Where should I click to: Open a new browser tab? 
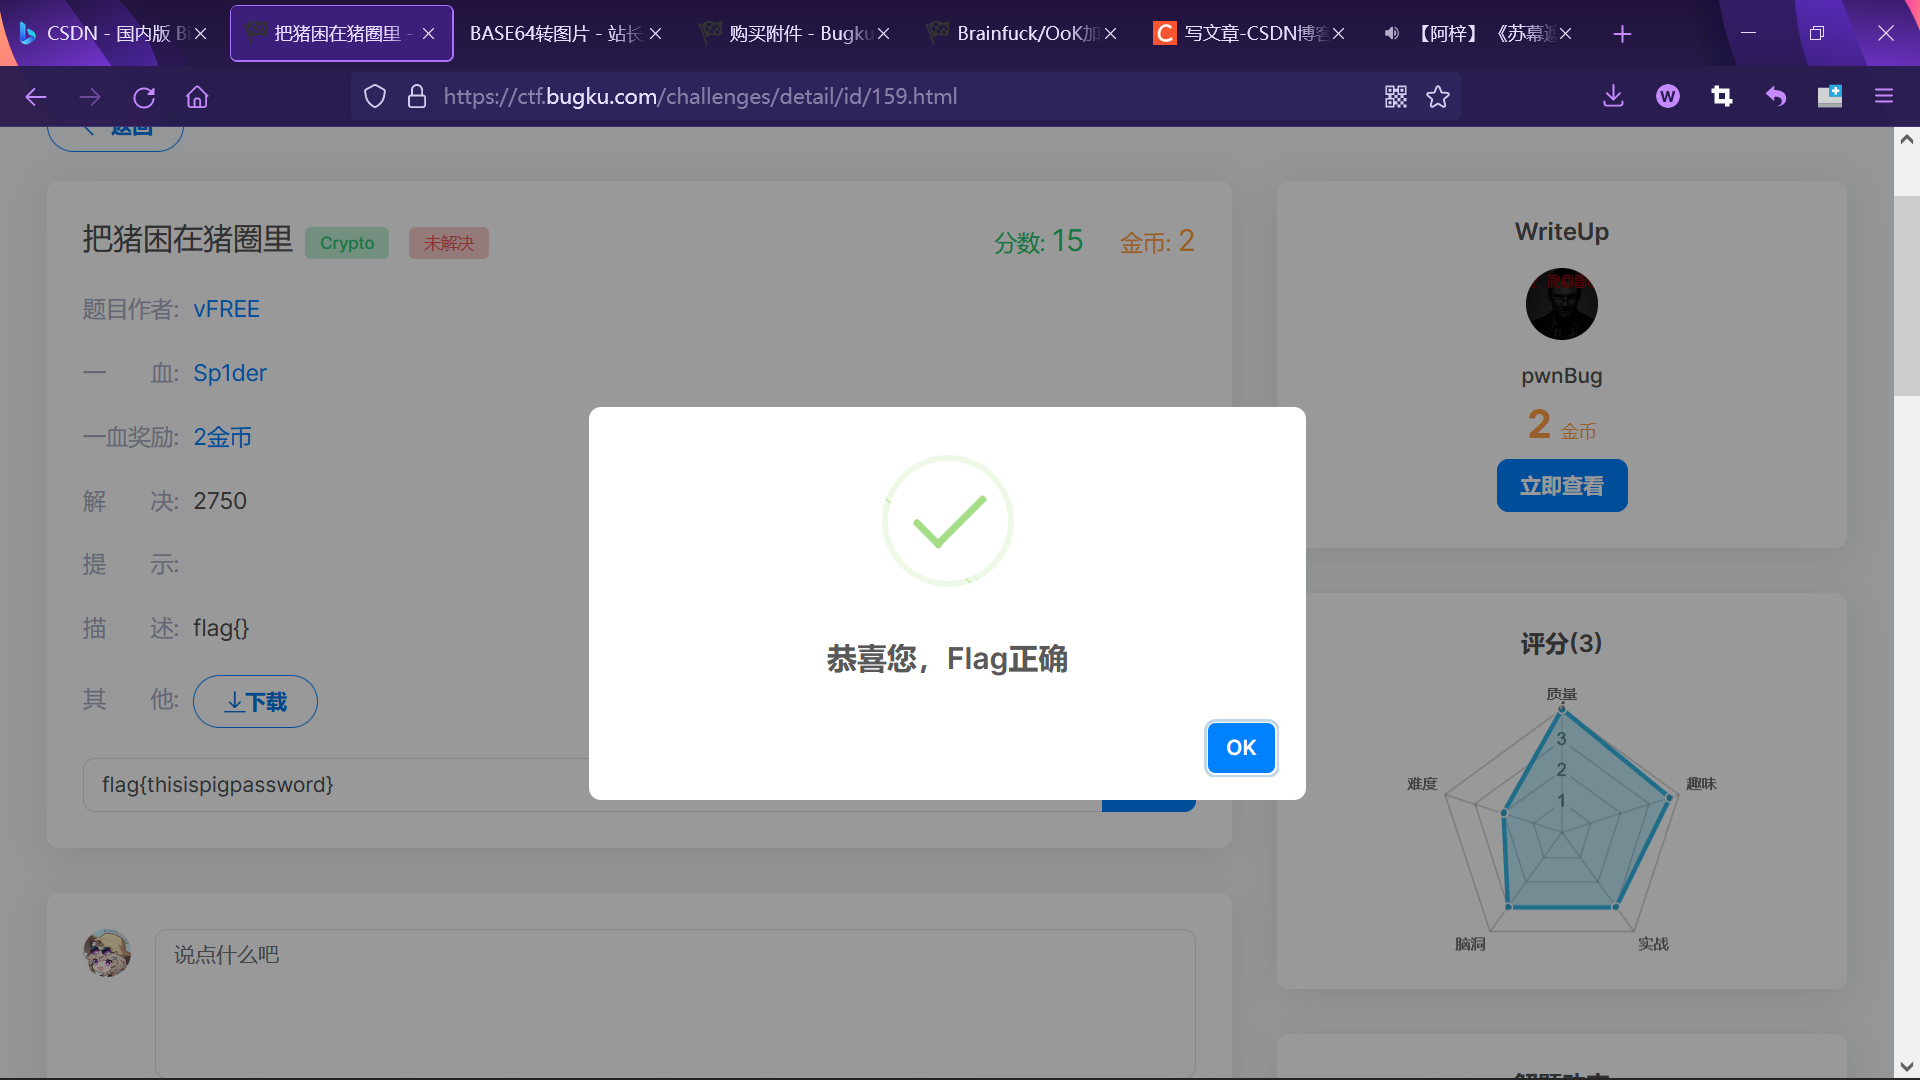click(x=1622, y=34)
